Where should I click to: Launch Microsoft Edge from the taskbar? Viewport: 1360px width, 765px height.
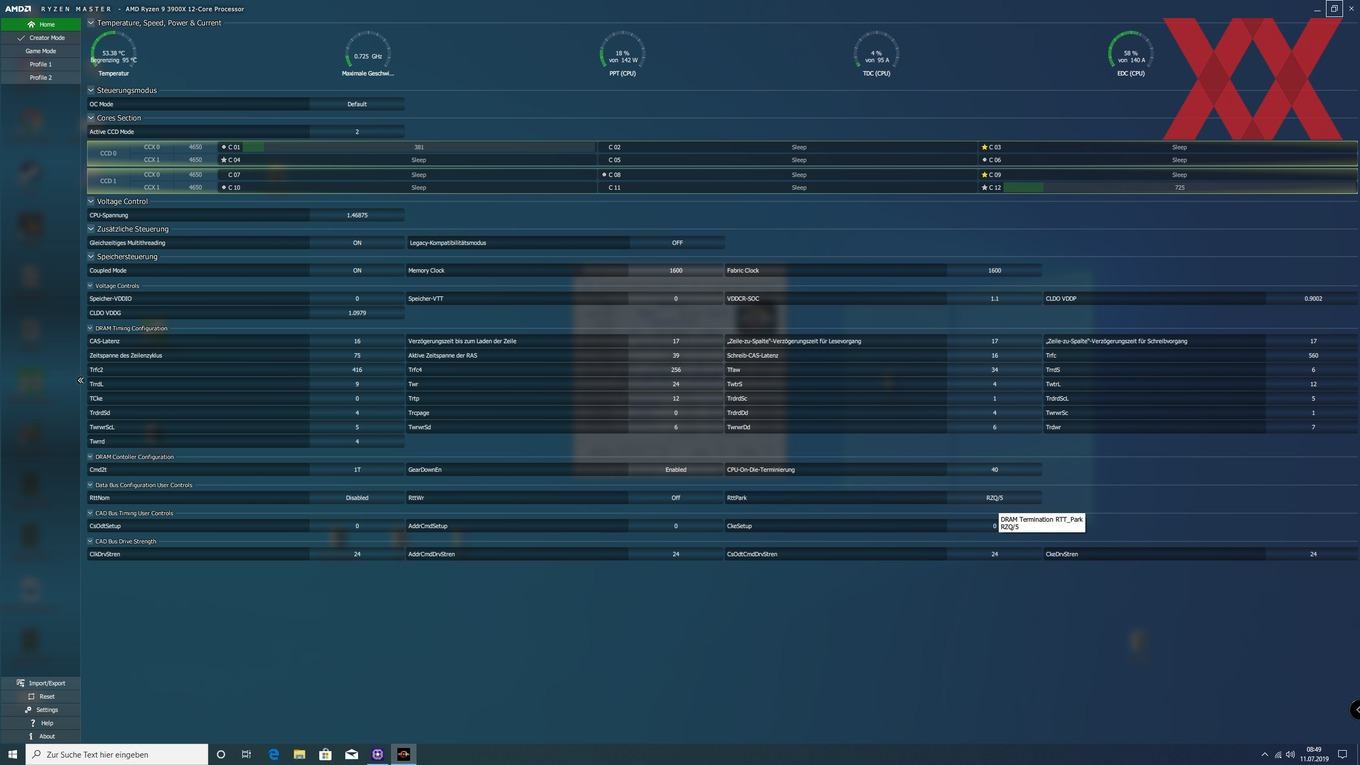(x=273, y=754)
